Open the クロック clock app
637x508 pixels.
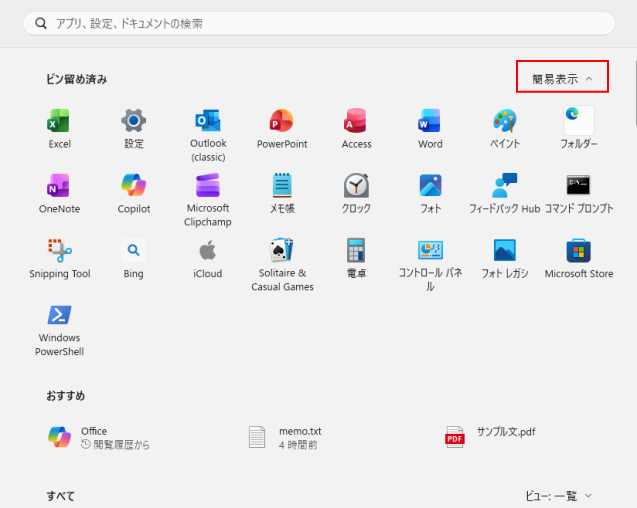pos(356,193)
